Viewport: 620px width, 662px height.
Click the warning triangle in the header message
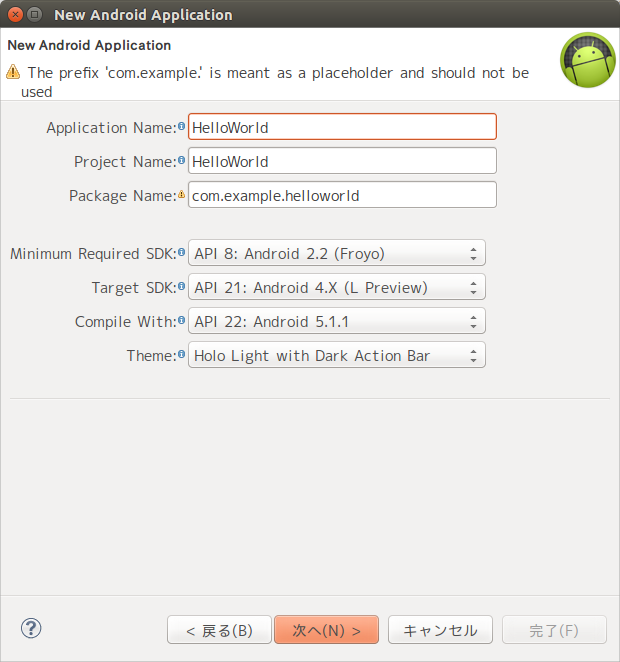[13, 72]
